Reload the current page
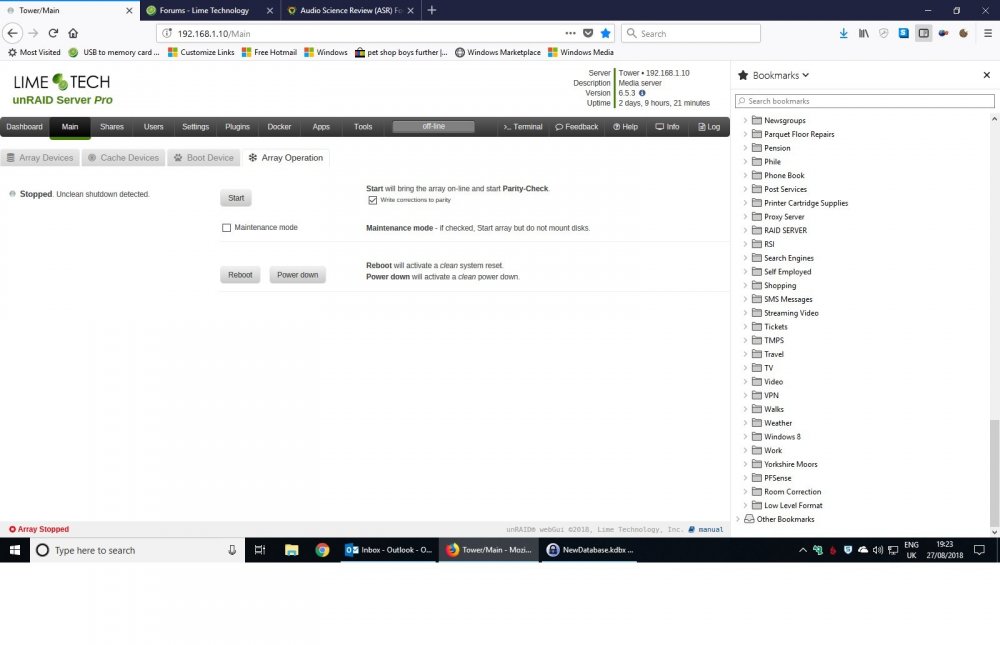 (x=54, y=33)
